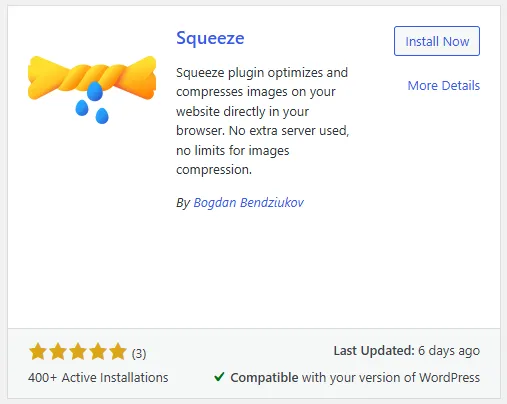
Task: Click the second rating star
Action: click(x=58, y=352)
